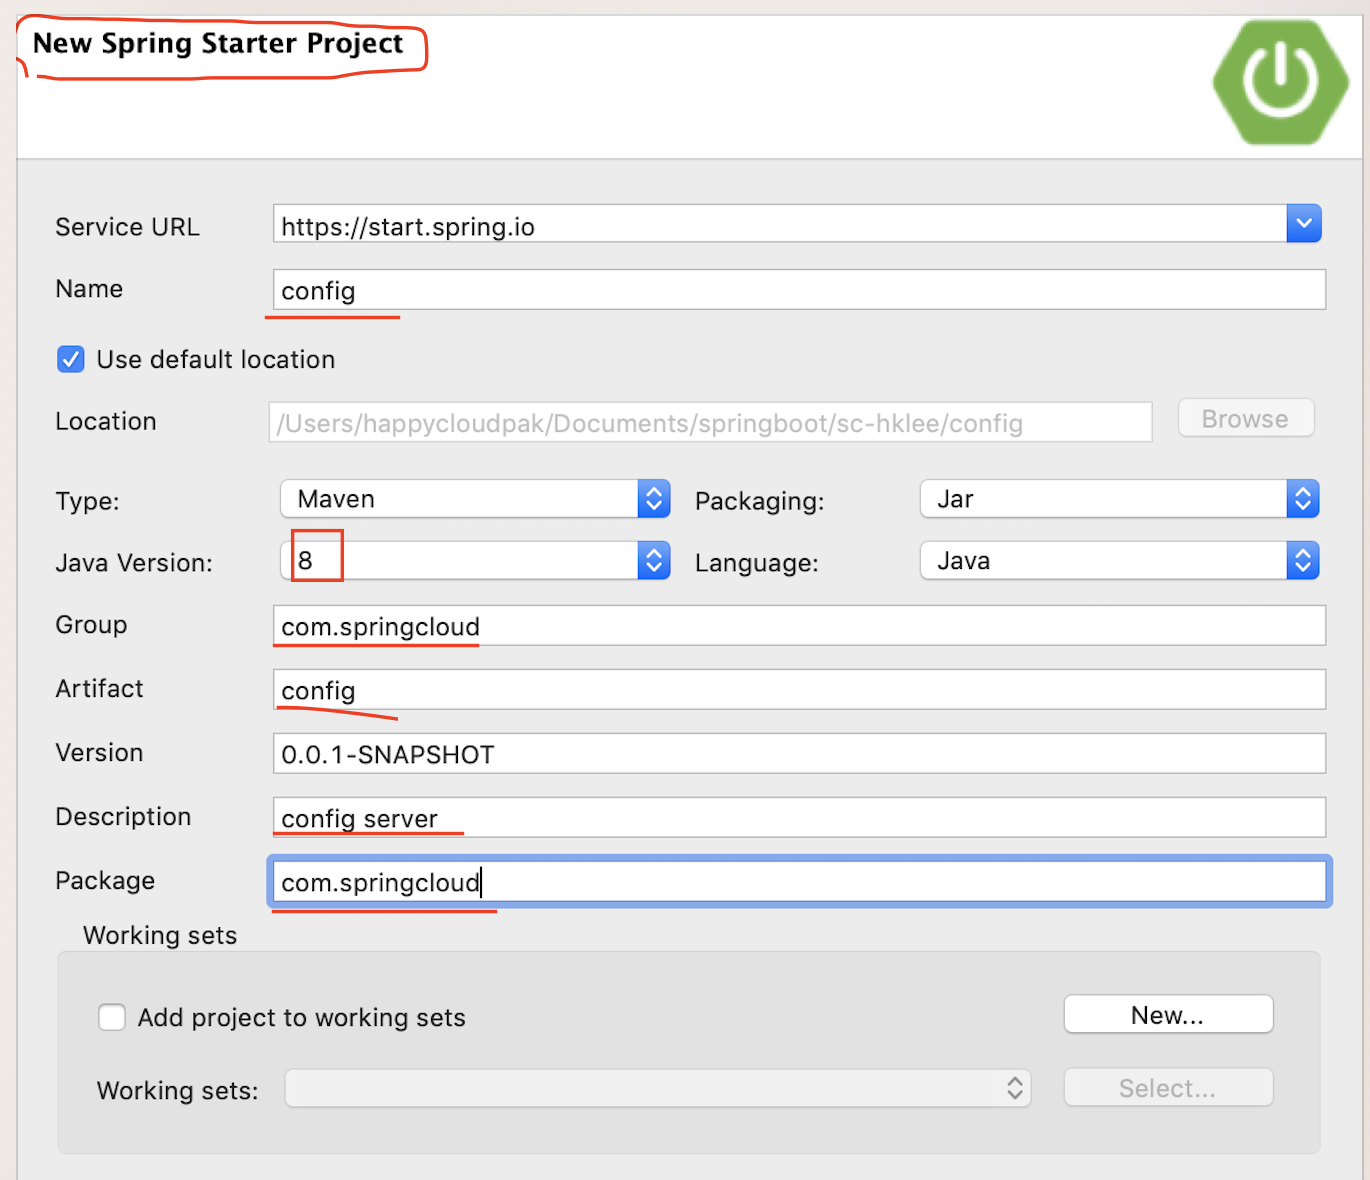Click the Version field 0.0.1-SNAPSHOT
This screenshot has width=1370, height=1180.
799,754
